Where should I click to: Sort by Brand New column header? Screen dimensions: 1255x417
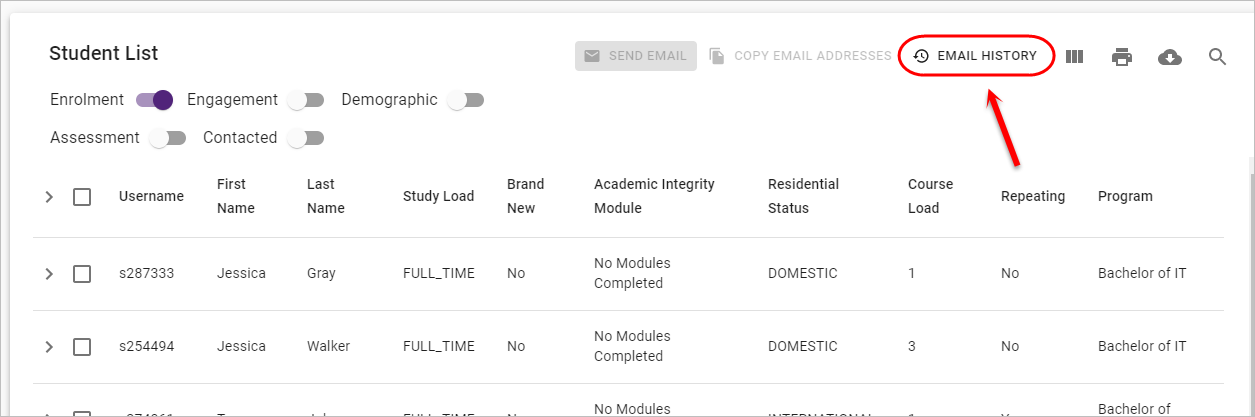[x=526, y=196]
